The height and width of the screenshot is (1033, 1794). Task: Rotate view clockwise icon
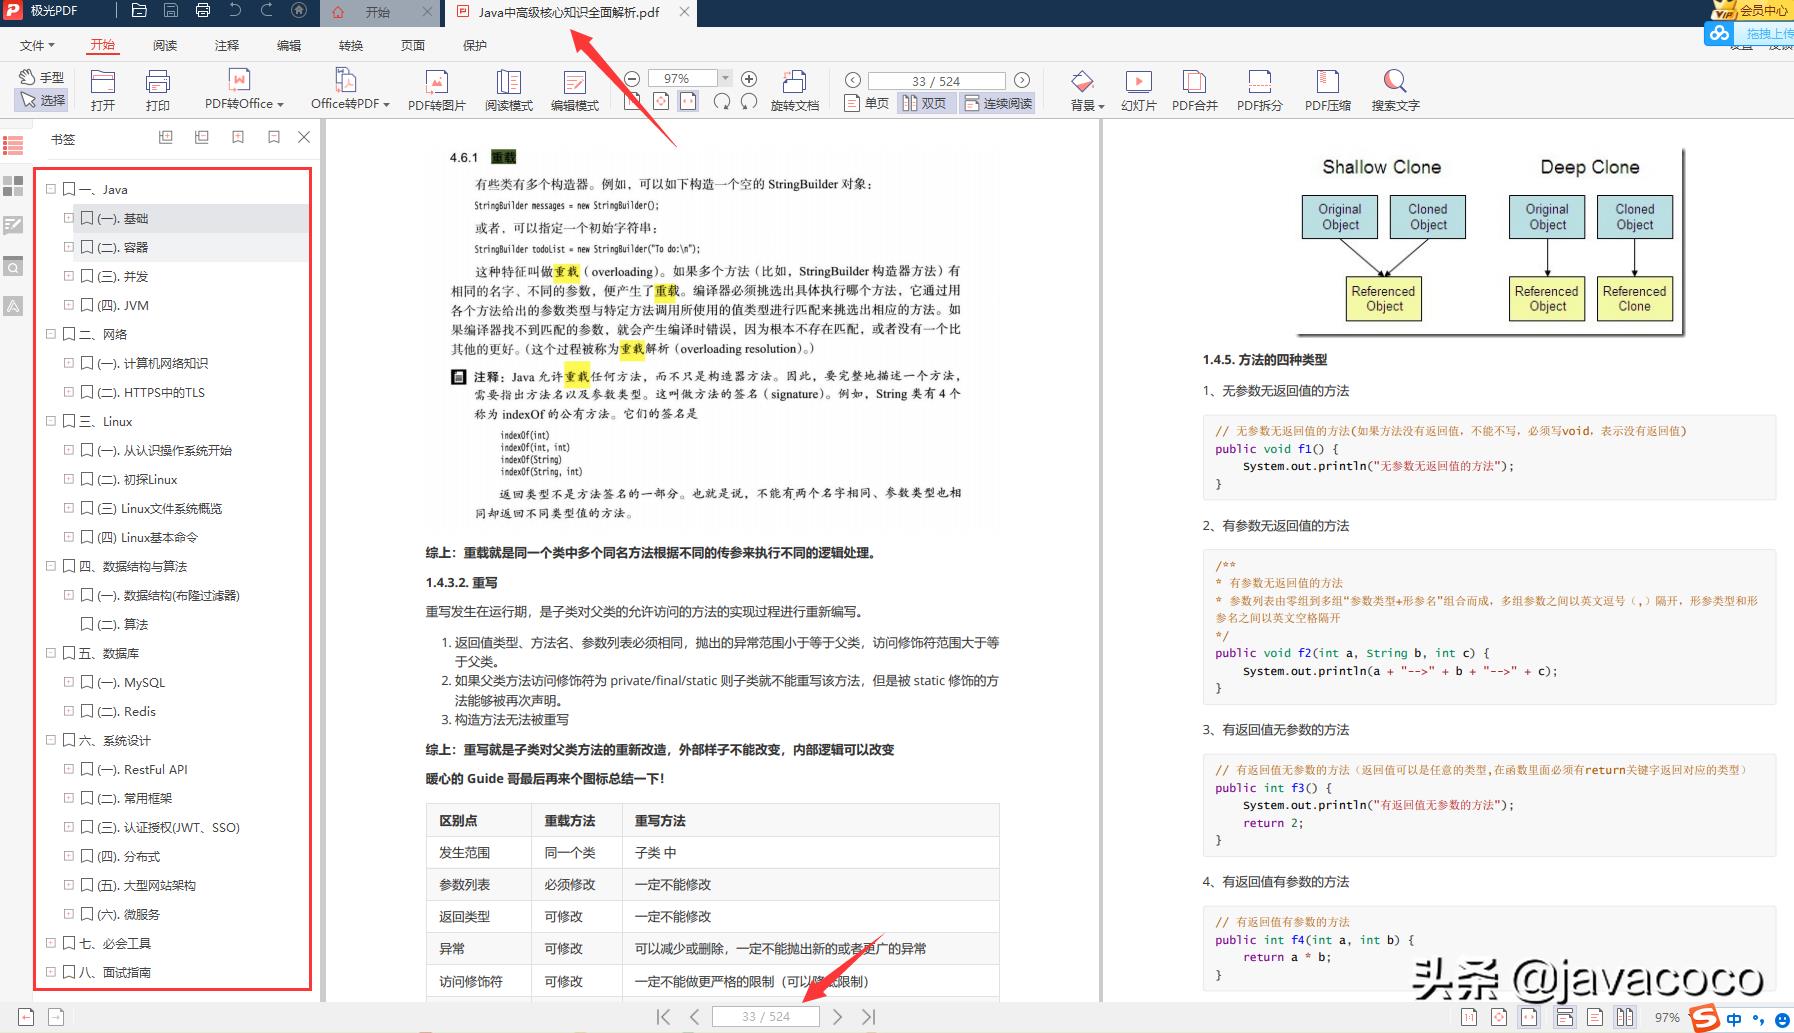(722, 101)
